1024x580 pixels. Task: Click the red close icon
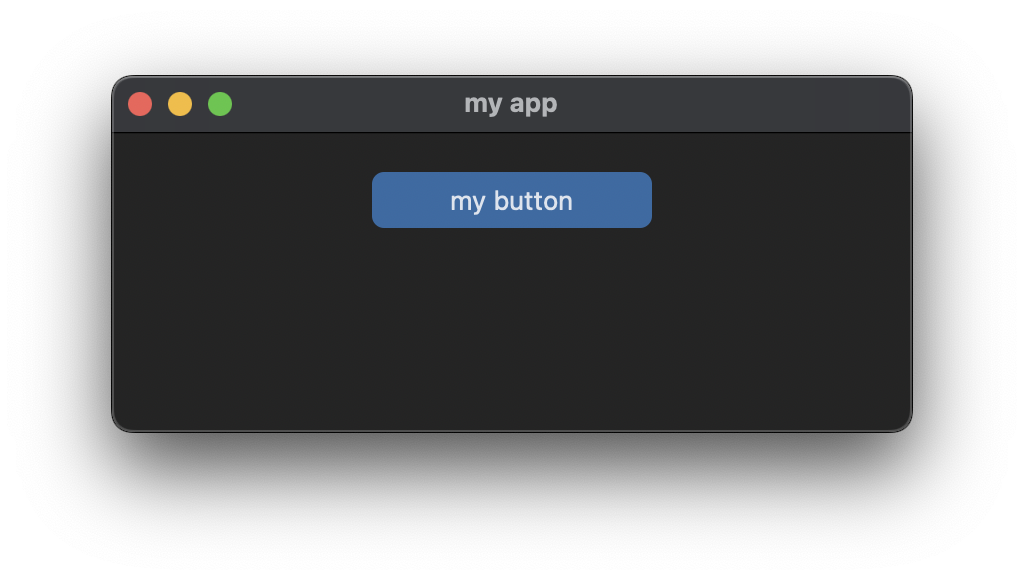coord(140,103)
